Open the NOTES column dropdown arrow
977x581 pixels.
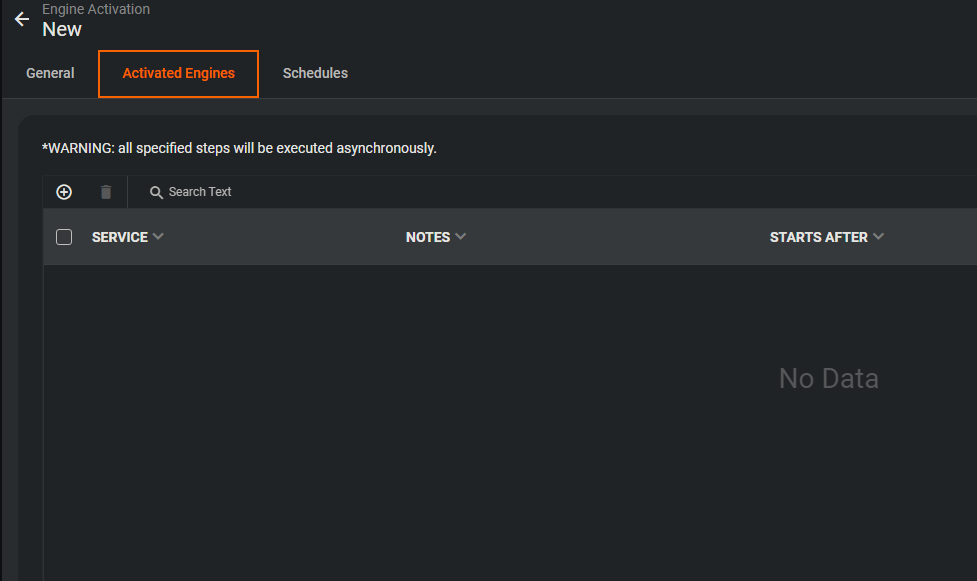click(x=460, y=237)
